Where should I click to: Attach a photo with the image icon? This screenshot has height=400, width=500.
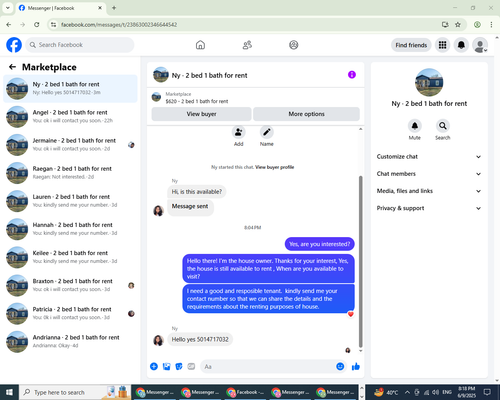(166, 367)
